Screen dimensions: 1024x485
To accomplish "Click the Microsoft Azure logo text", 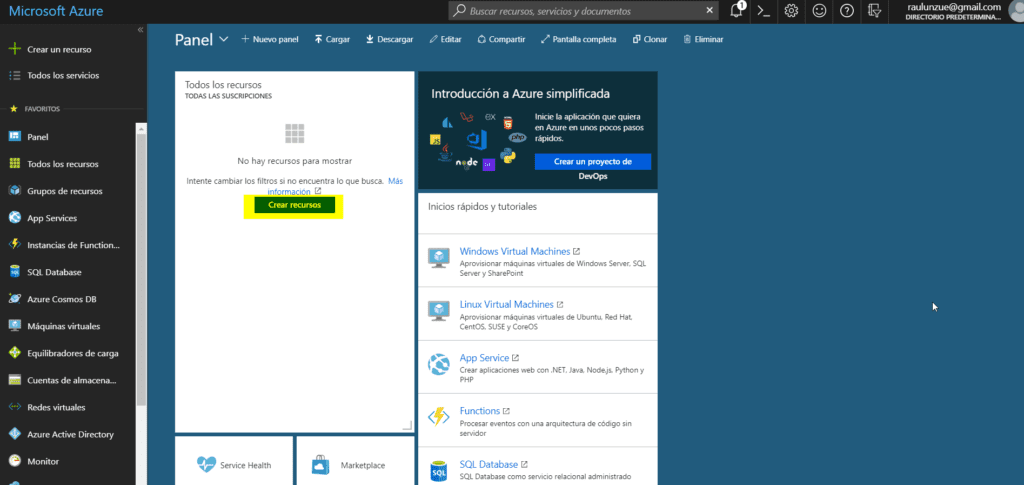I will click(x=56, y=11).
